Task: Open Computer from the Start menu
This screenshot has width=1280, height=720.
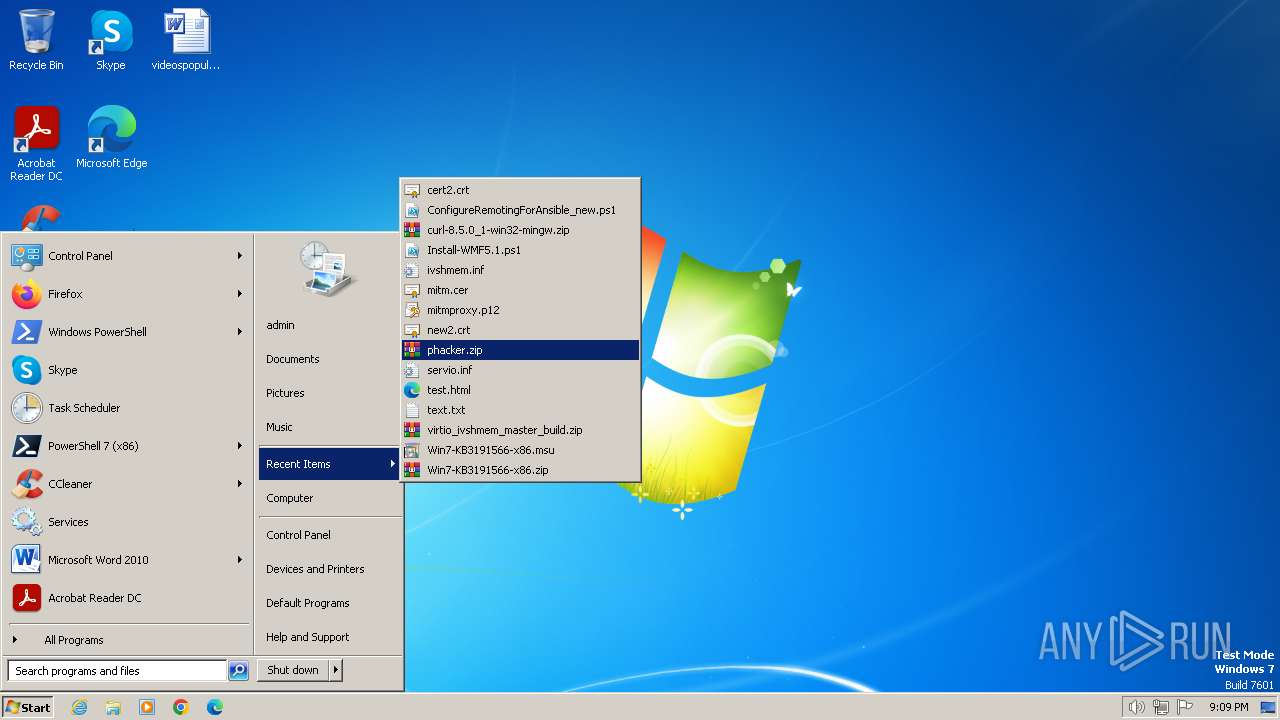Action: tap(290, 498)
